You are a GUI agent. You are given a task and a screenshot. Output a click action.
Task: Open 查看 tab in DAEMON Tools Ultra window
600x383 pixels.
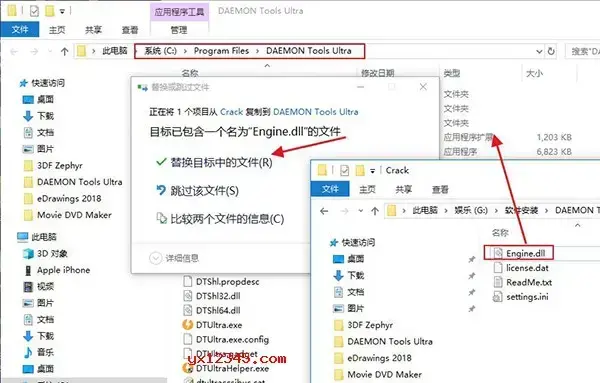[130, 30]
